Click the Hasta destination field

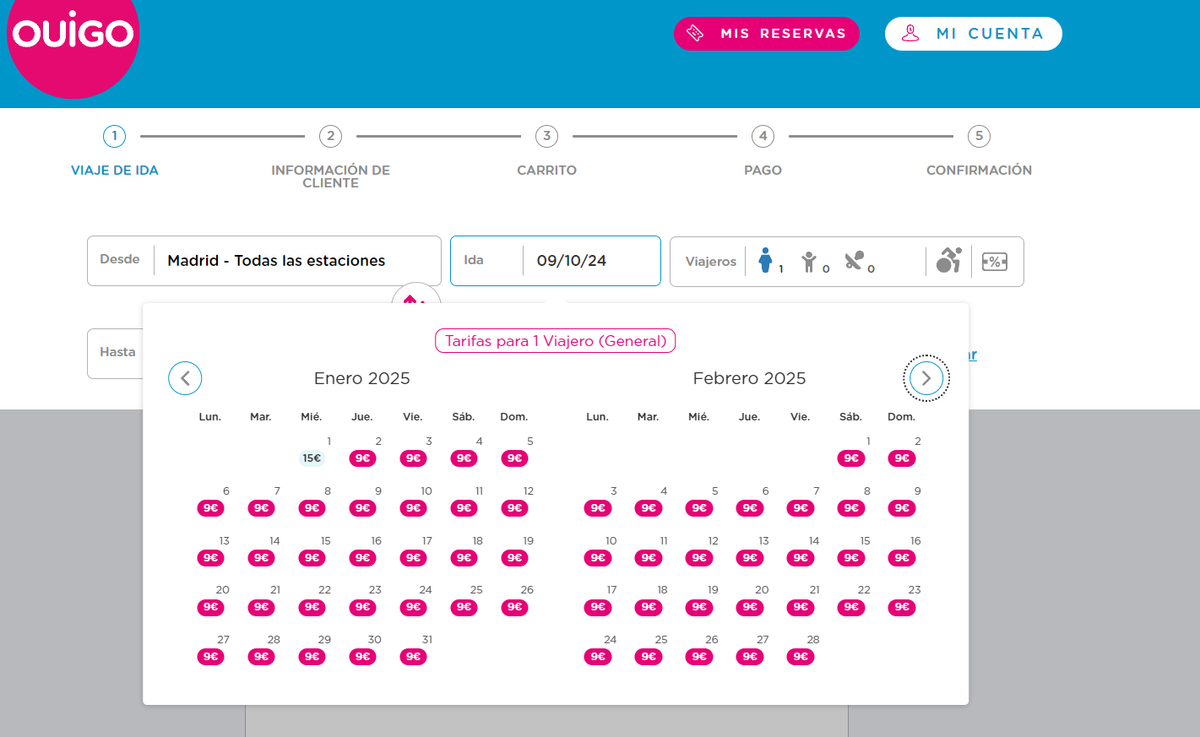click(x=116, y=353)
